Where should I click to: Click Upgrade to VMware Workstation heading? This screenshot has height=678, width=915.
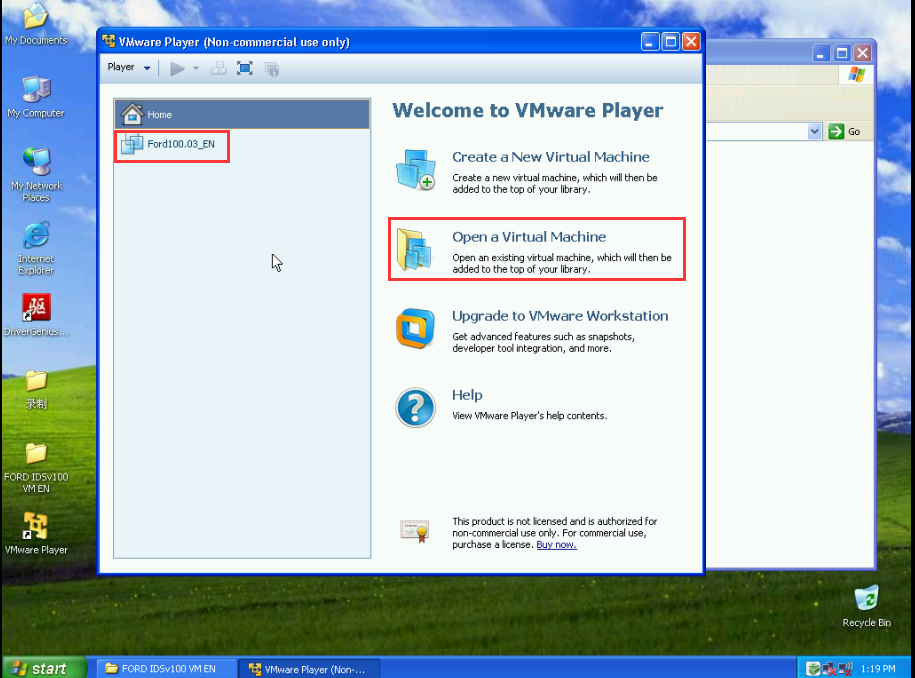point(560,316)
